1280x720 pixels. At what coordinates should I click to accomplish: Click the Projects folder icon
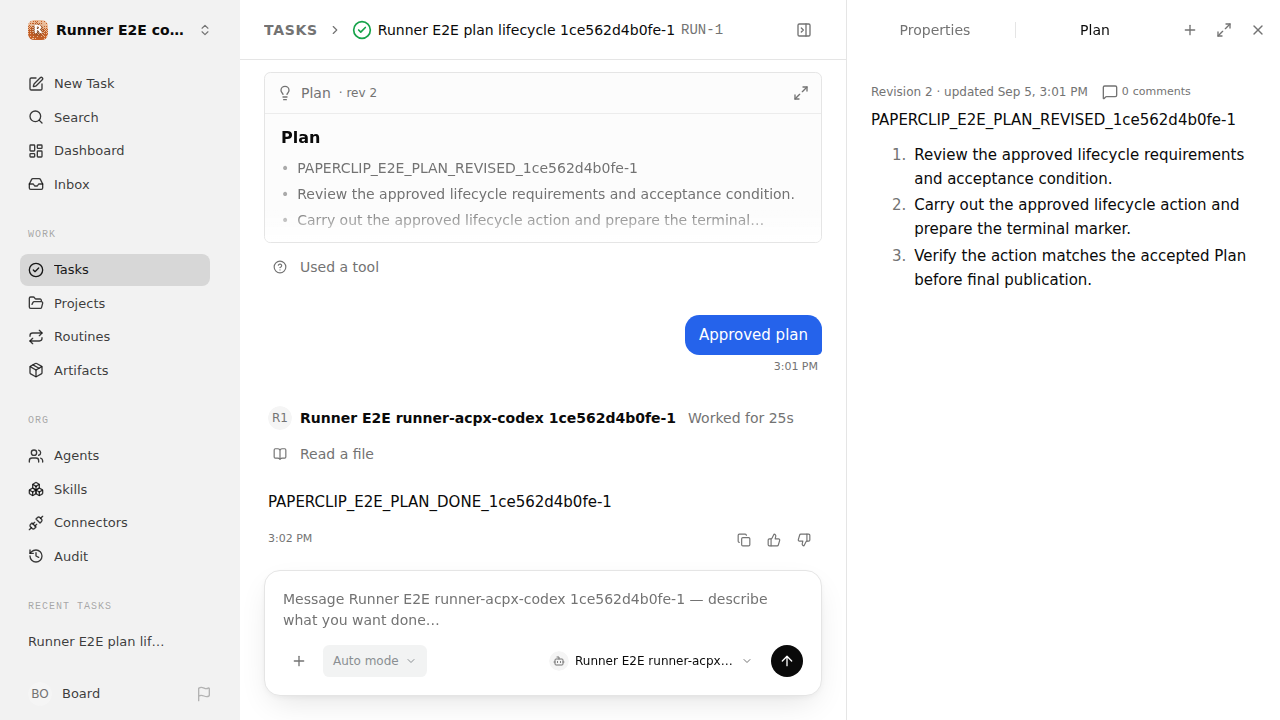(x=36, y=303)
